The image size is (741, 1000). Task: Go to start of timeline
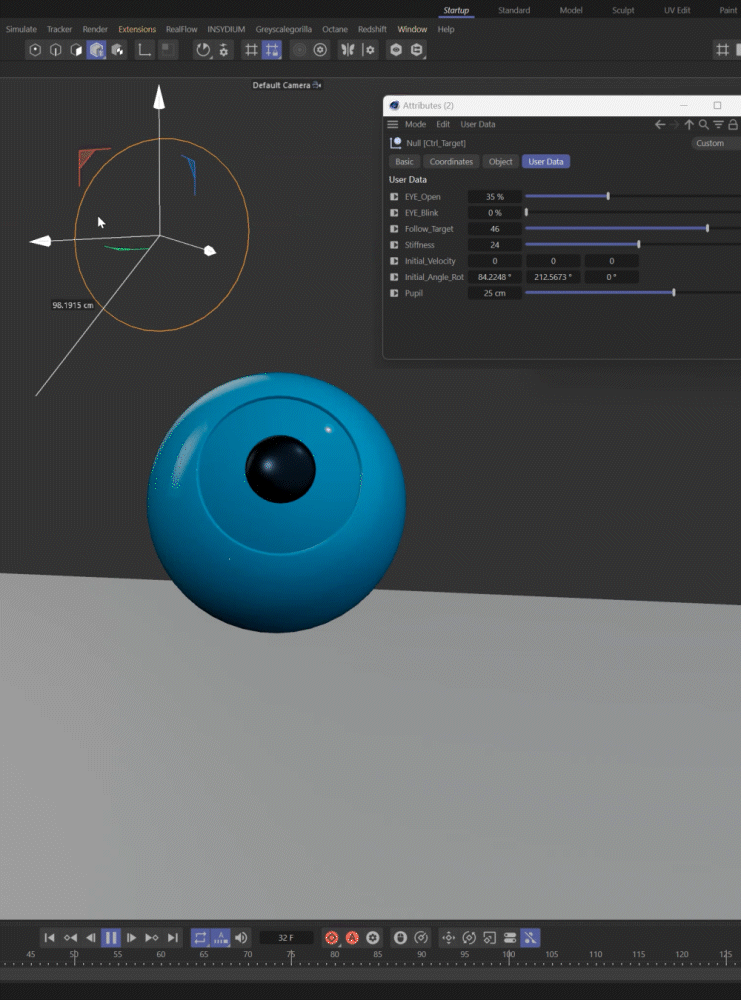click(49, 938)
